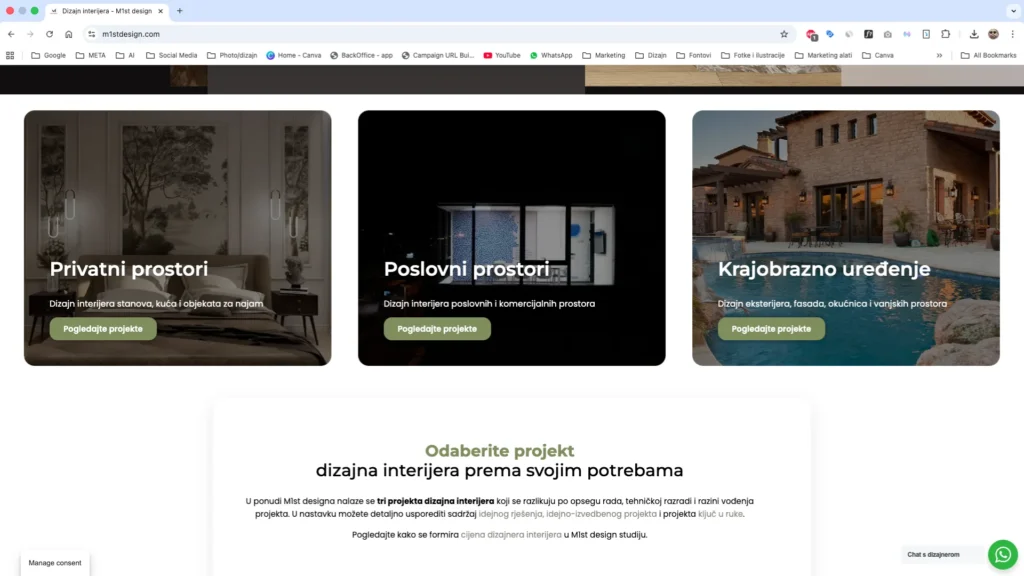1024x576 pixels.
Task: Open the green WhatsApp chat bubble icon
Action: [x=1003, y=554]
